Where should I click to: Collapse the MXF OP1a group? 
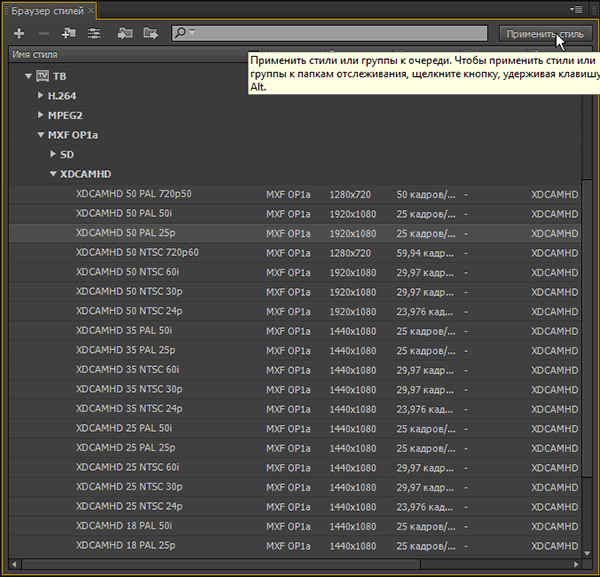pos(41,135)
